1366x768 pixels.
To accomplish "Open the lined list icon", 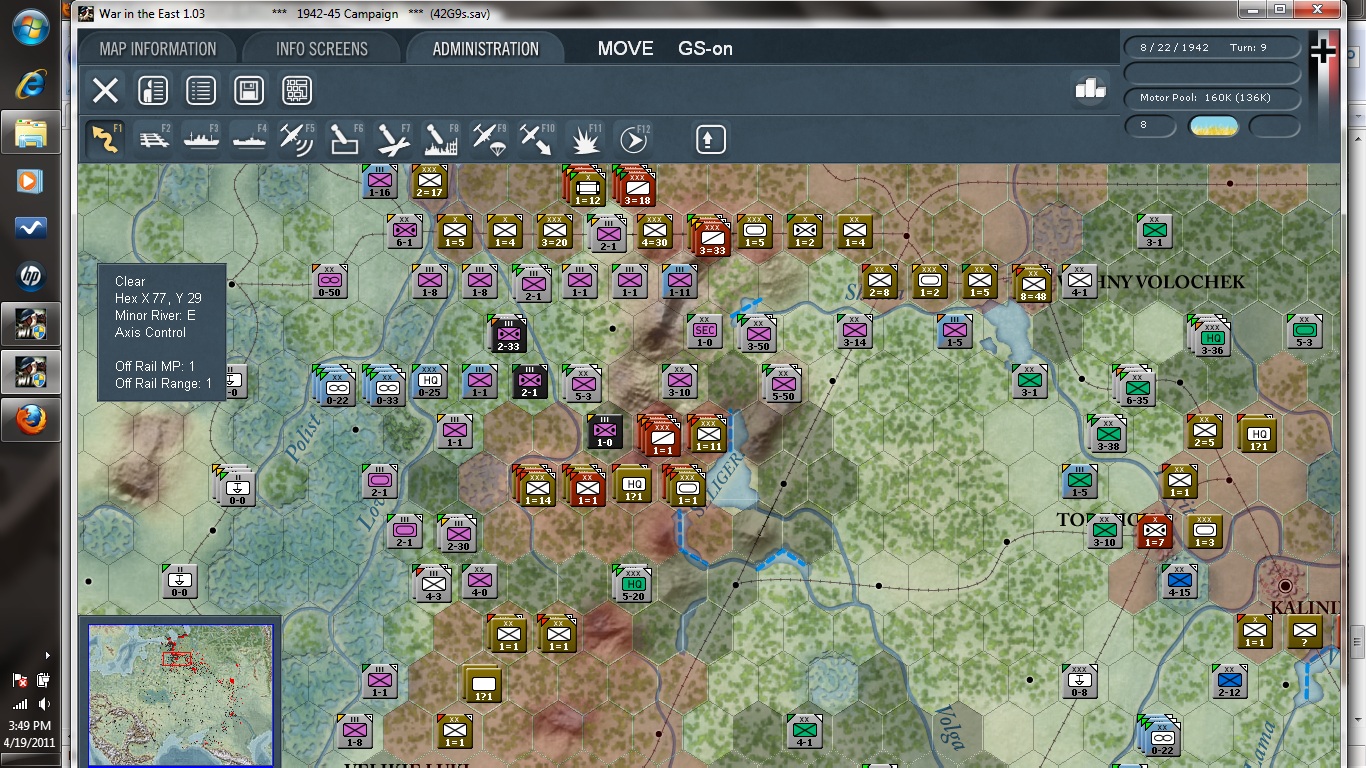I will pyautogui.click(x=201, y=91).
